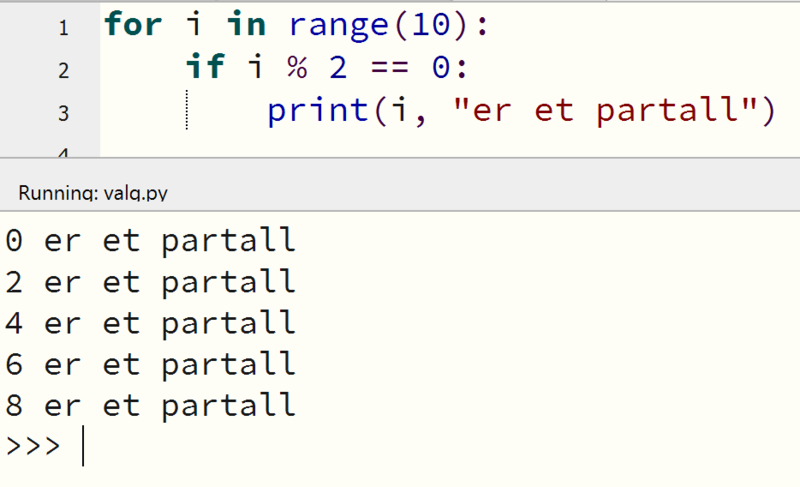Click line number 1 in the gutter
The height and width of the screenshot is (487, 800).
pos(64,28)
